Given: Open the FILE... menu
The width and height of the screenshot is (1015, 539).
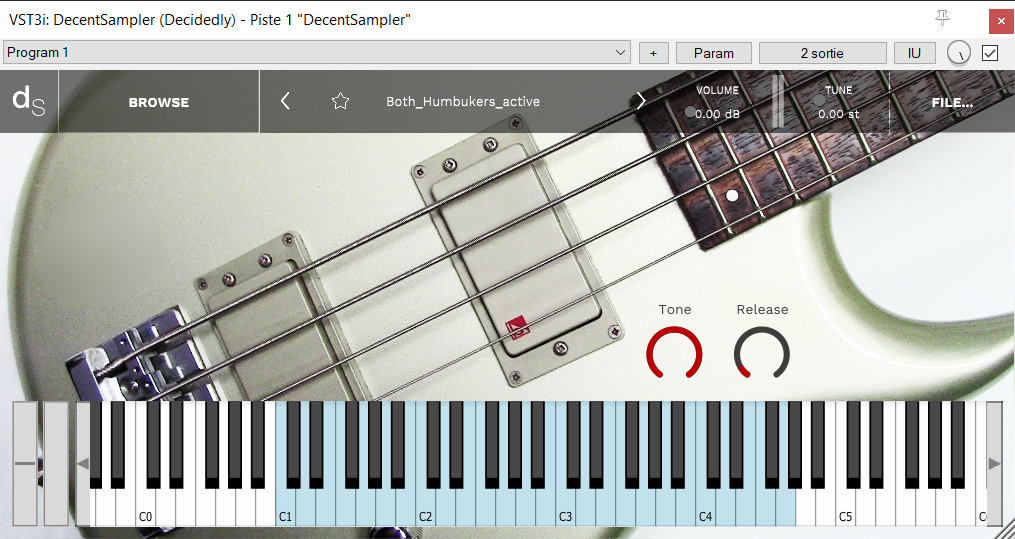Looking at the screenshot, I should [x=952, y=102].
